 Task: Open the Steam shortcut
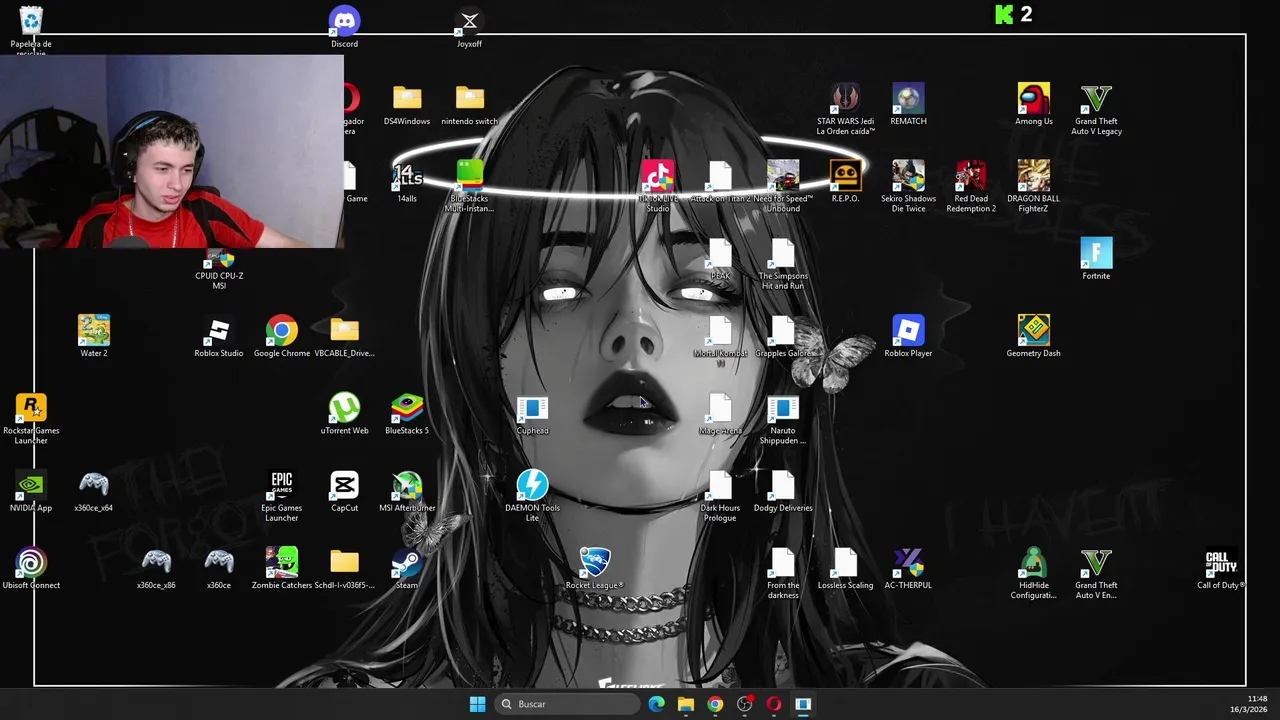(x=407, y=568)
